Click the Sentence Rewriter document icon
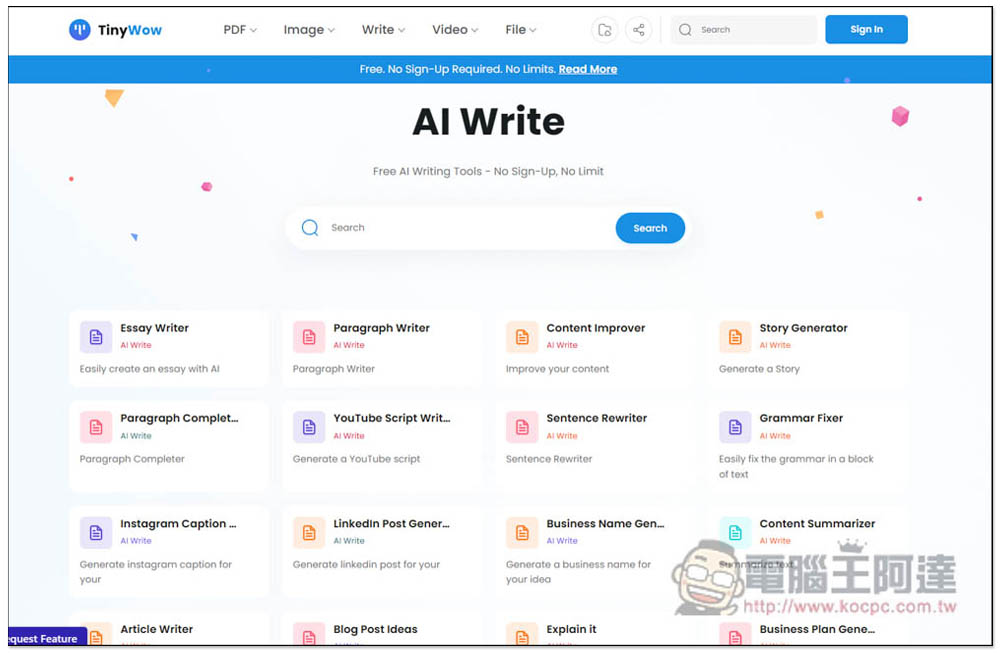1000x653 pixels. tap(522, 427)
